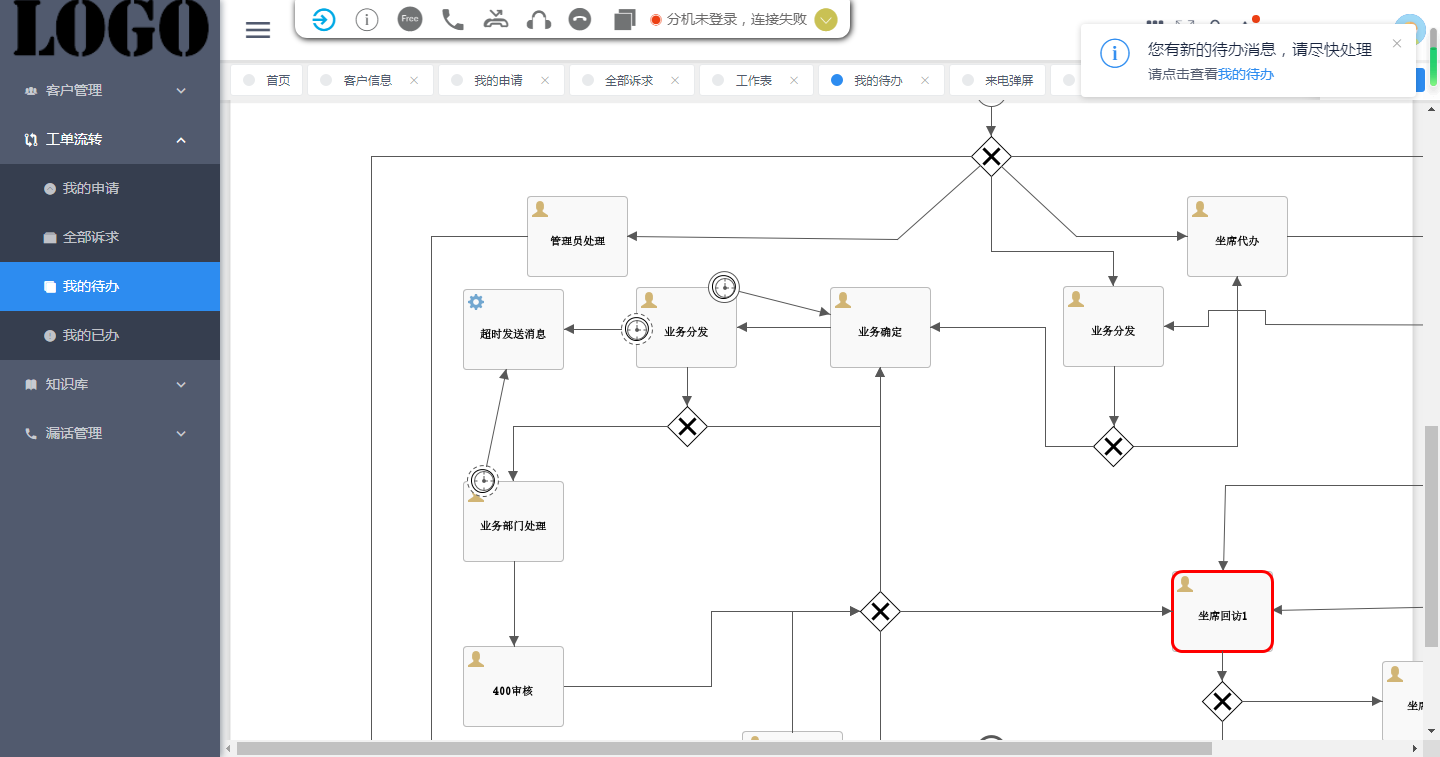Expand the yellow softphone dropdown button
Viewport: 1440px width, 757px height.
click(826, 20)
